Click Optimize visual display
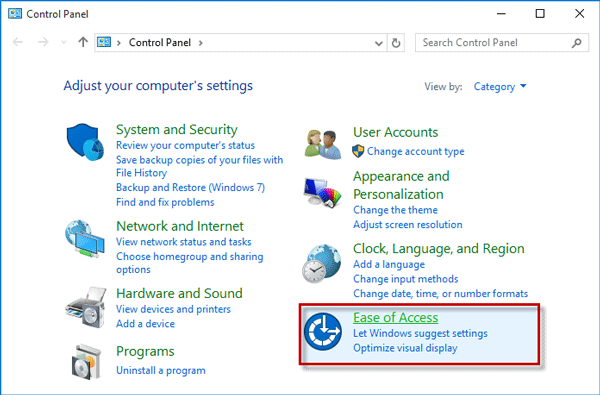Image resolution: width=600 pixels, height=395 pixels. point(405,348)
